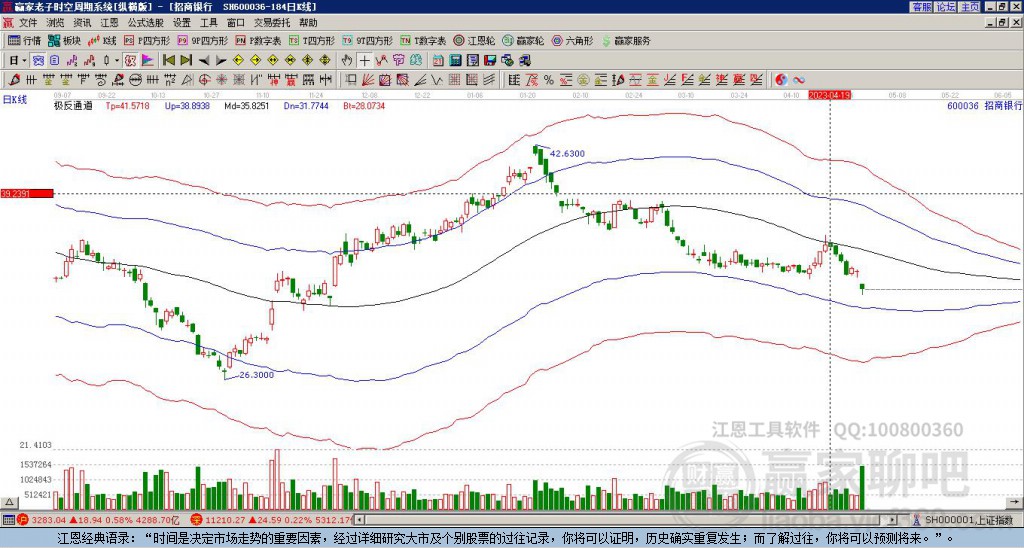Screen dimensions: 1024x548
Task: Select the red circle target tool
Action: coord(204,80)
